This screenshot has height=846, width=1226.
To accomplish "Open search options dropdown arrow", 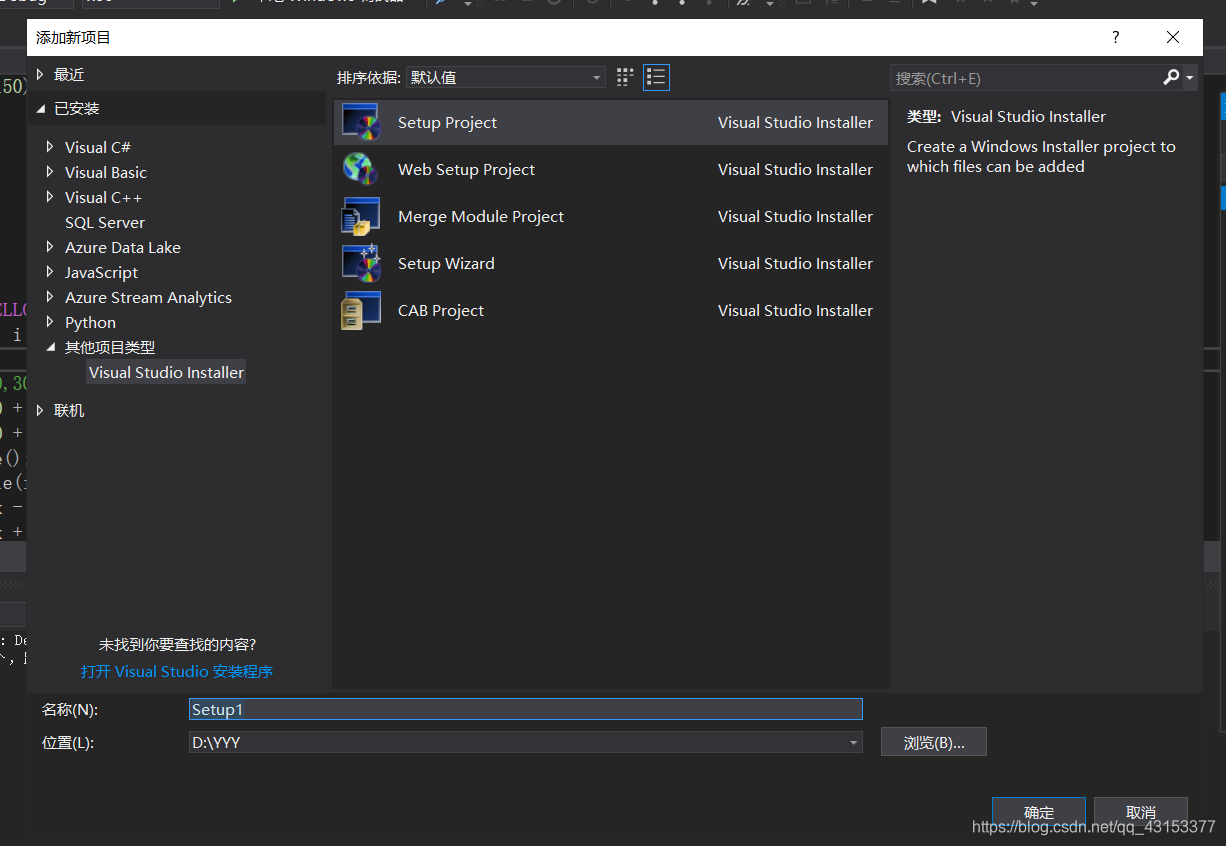I will (x=1189, y=77).
